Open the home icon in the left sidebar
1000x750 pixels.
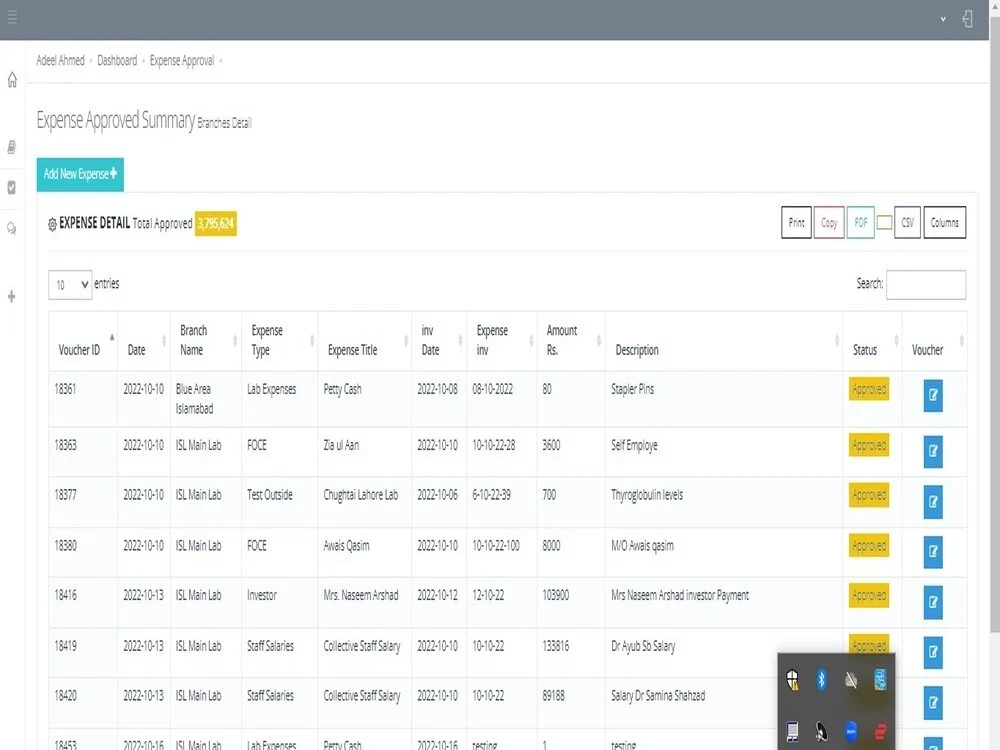coord(11,80)
